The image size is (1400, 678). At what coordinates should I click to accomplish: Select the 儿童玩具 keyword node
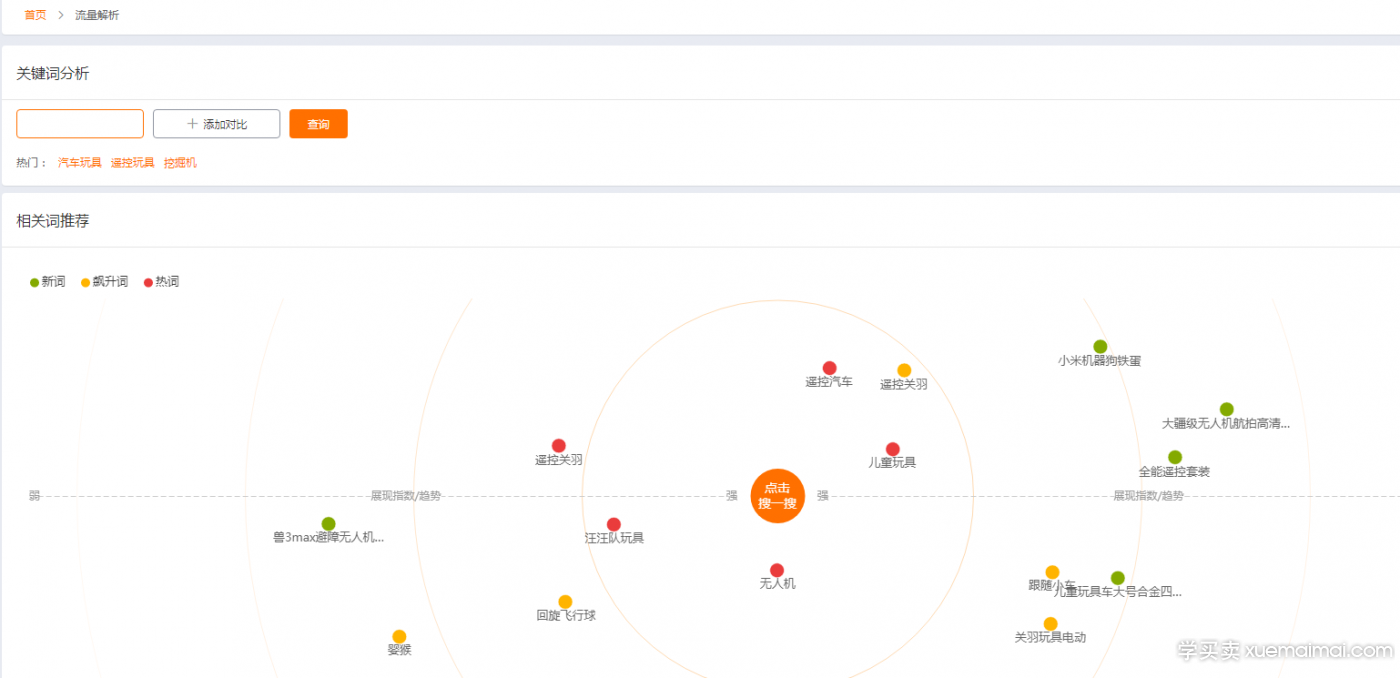pos(892,449)
